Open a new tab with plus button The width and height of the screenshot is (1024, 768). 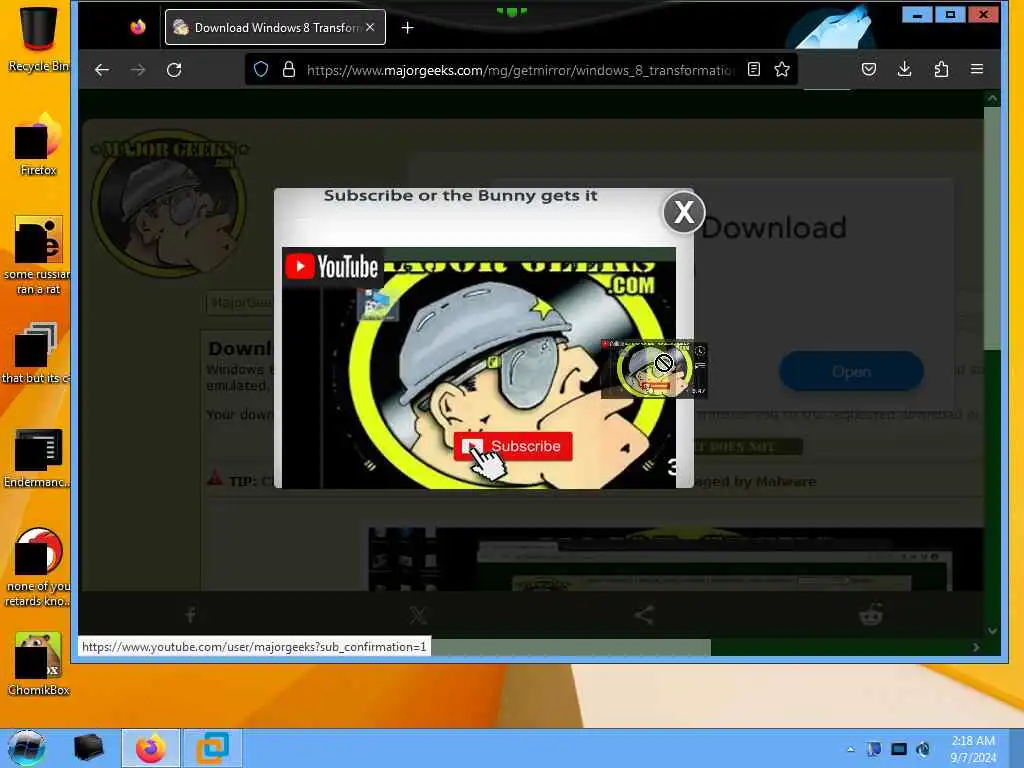408,27
